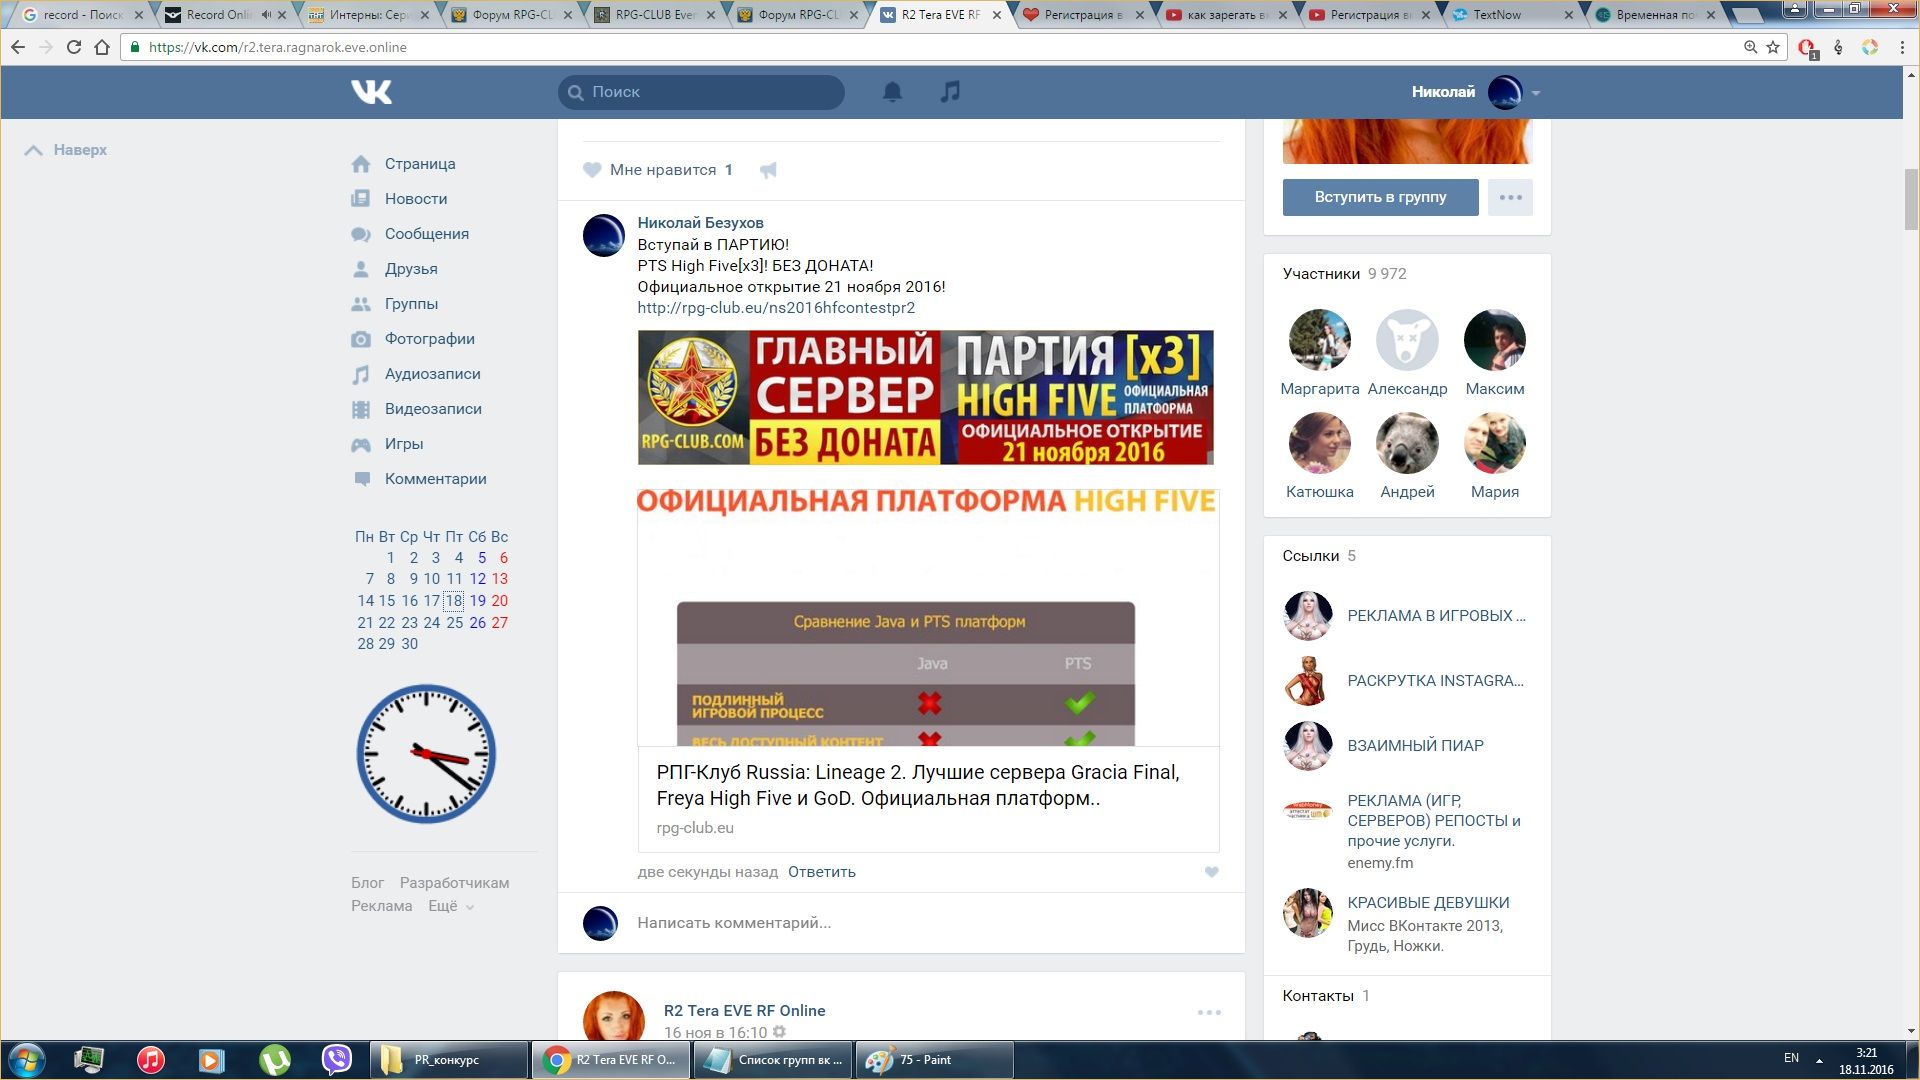Click the share megaphone icon beside likes
The image size is (1920, 1080).
click(x=768, y=170)
